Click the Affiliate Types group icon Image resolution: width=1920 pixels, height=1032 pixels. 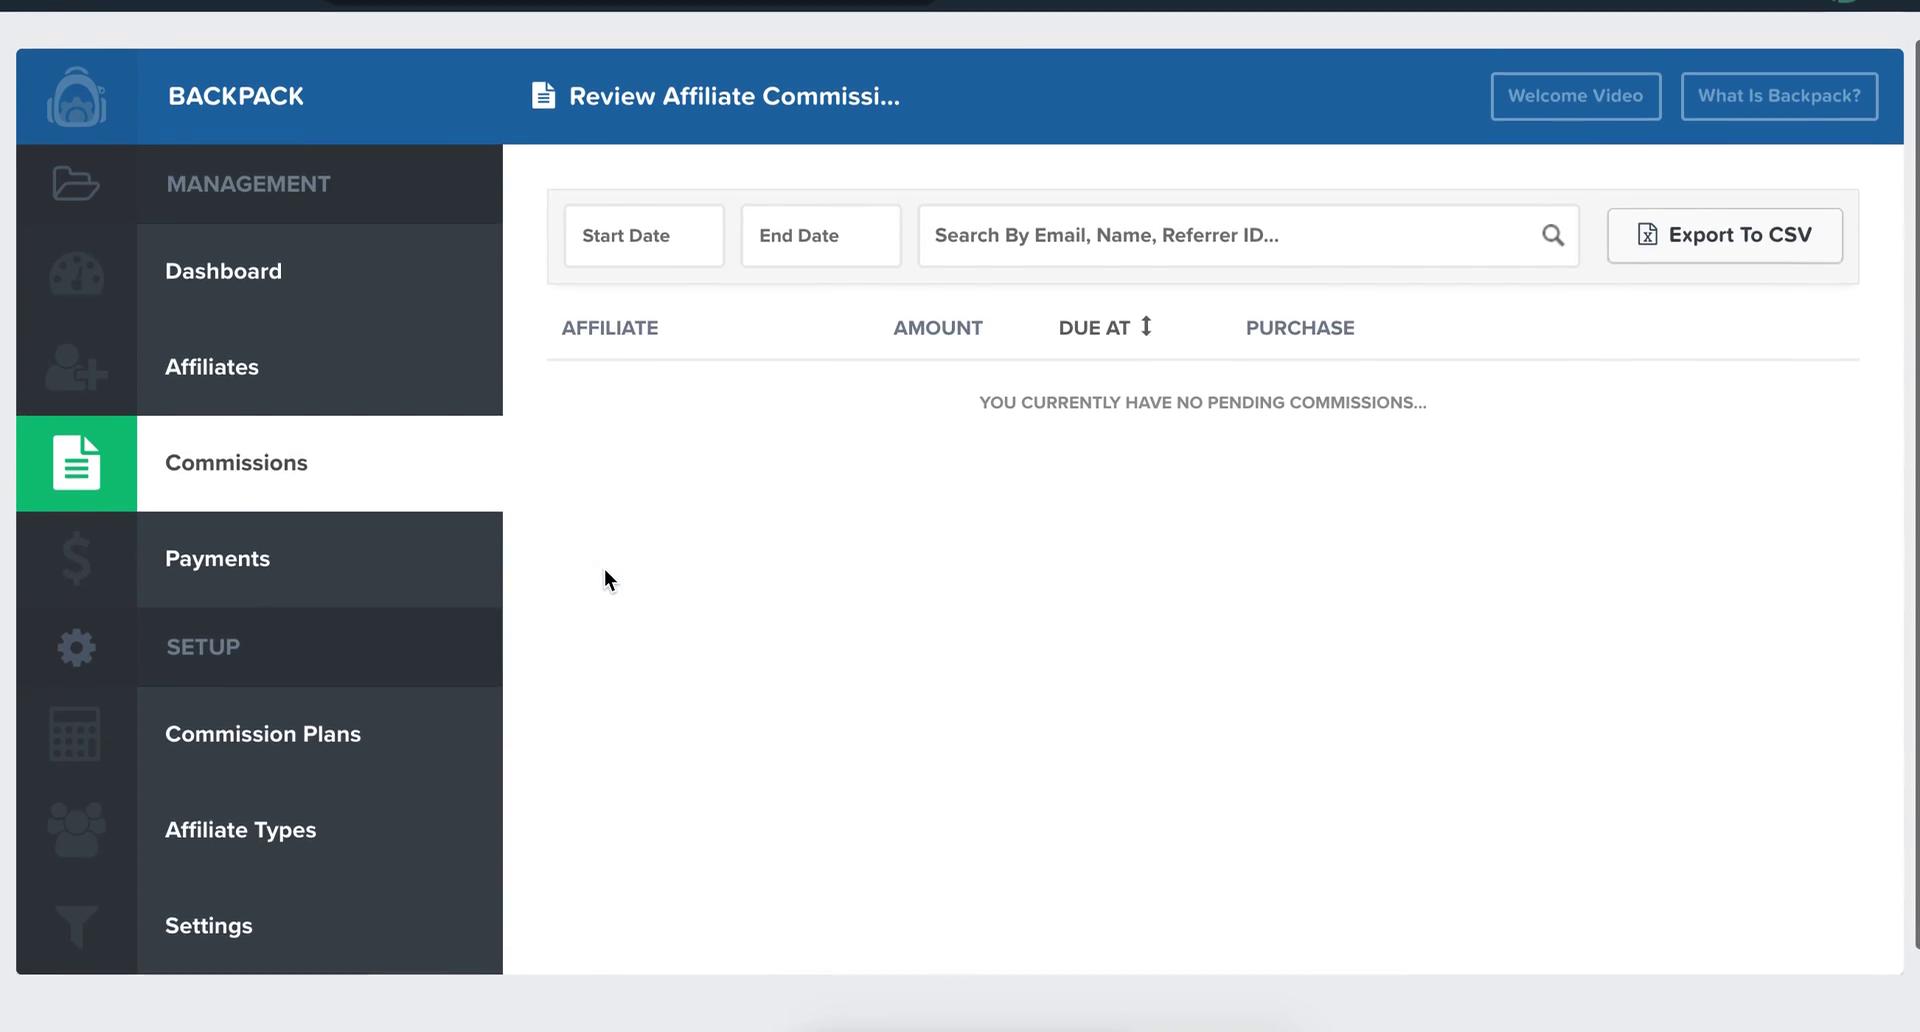[x=76, y=829]
